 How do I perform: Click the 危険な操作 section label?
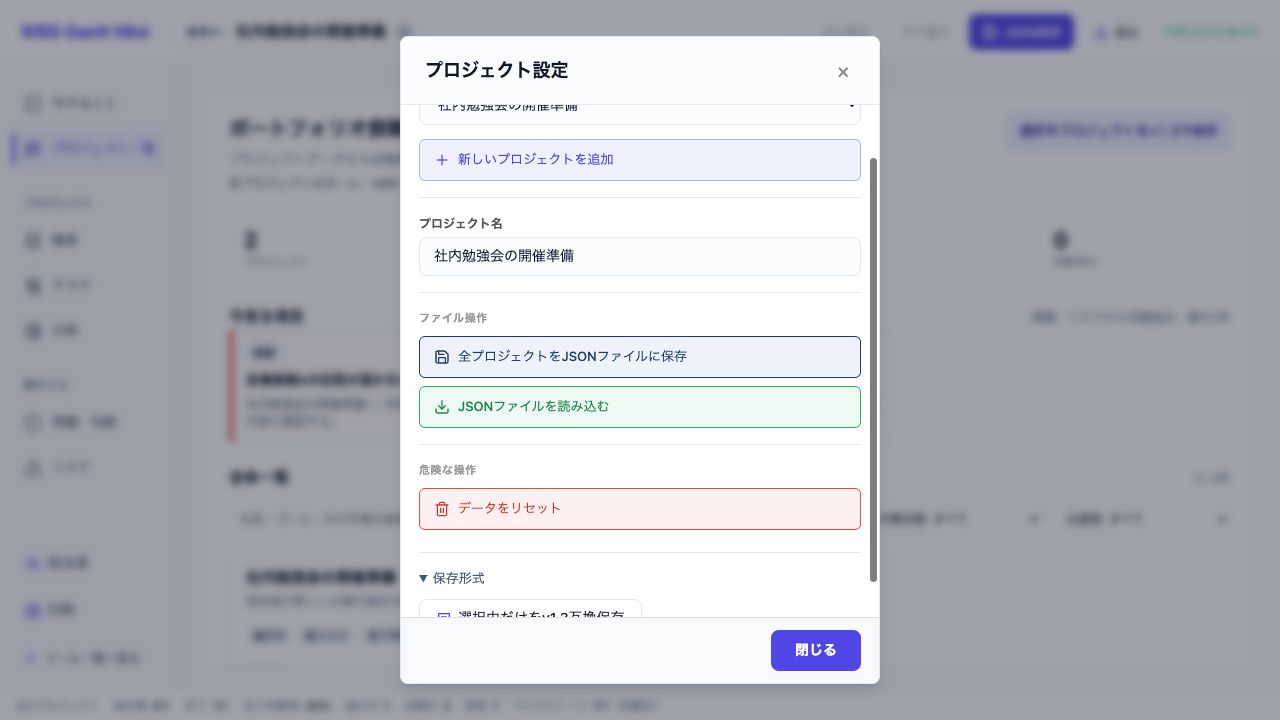(x=447, y=470)
